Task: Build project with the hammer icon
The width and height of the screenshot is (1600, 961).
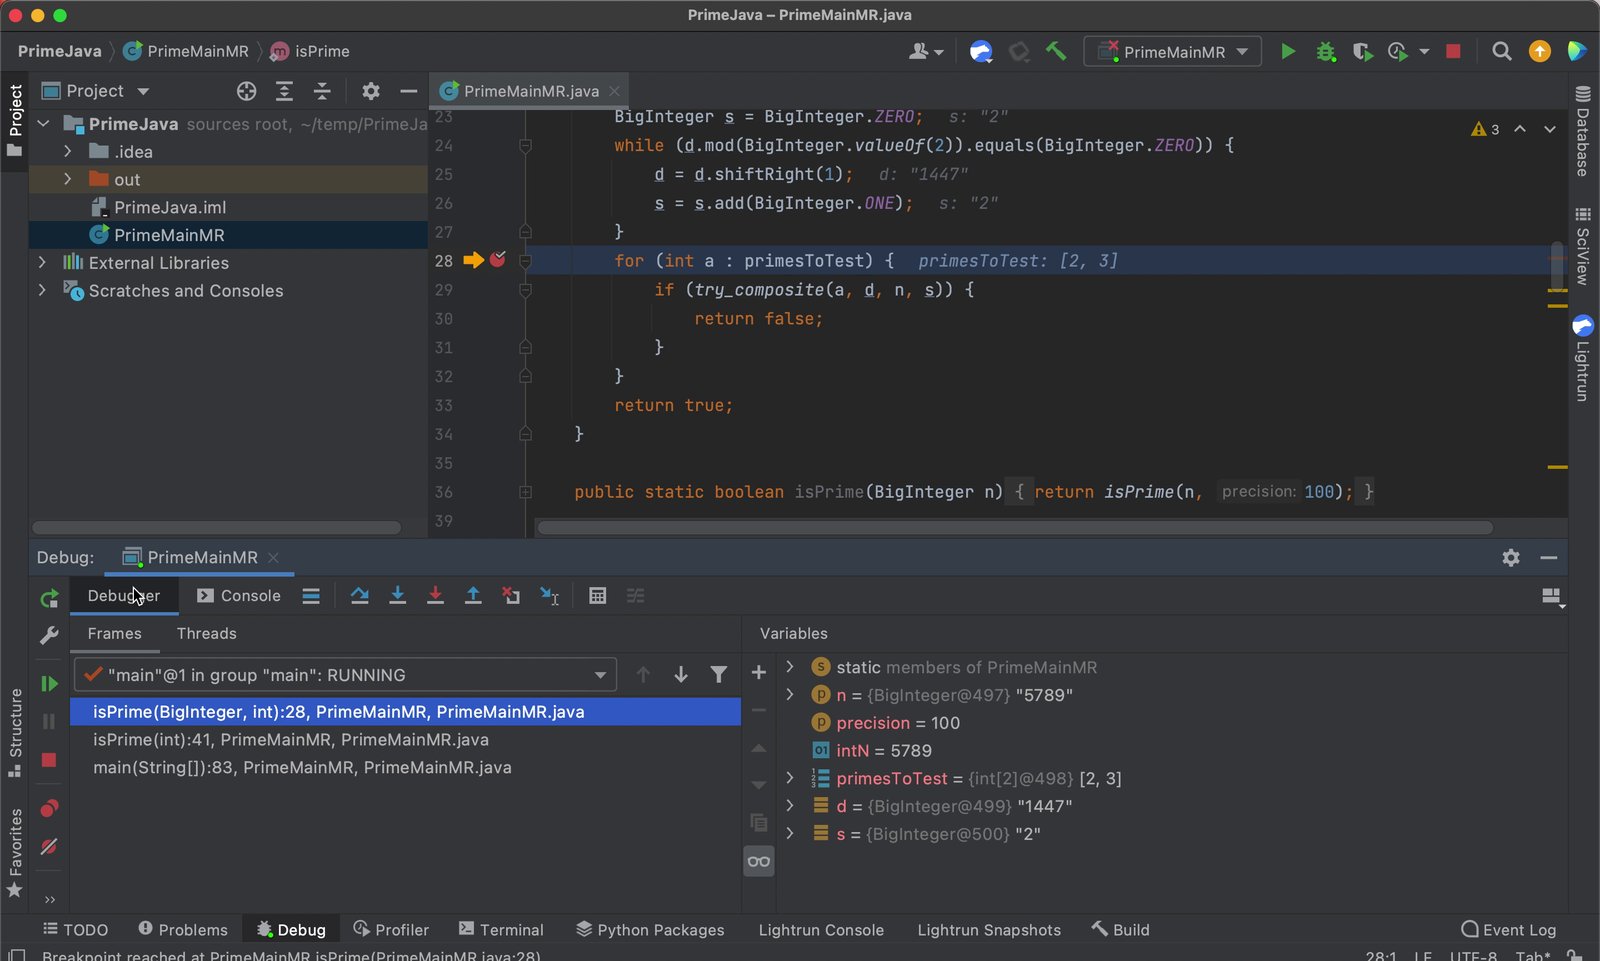Action: [1056, 51]
